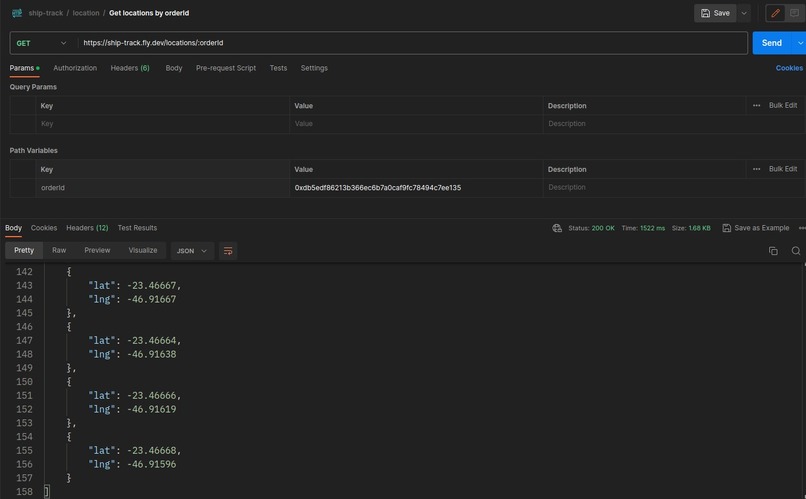Viewport: 806px width, 499px height.
Task: Open the Headers (6) request tab
Action: point(130,68)
